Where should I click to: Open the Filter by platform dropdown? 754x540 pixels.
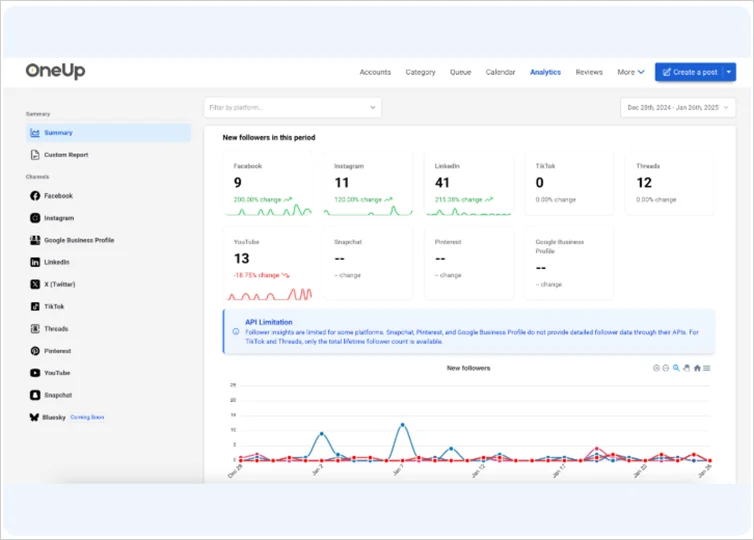(292, 106)
